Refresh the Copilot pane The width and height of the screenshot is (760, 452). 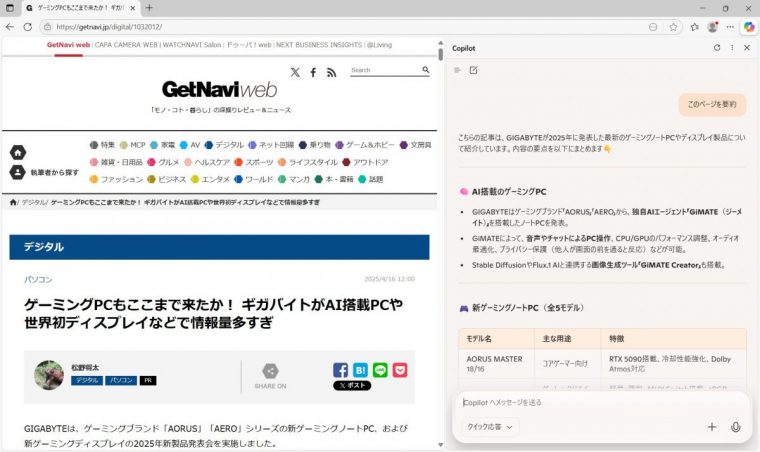pyautogui.click(x=717, y=47)
